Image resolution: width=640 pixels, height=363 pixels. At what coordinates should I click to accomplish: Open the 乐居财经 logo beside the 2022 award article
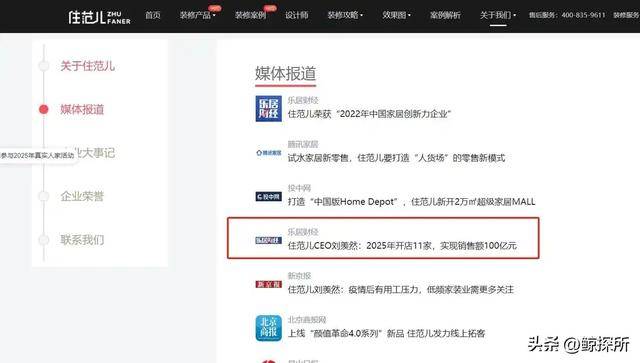pyautogui.click(x=269, y=109)
